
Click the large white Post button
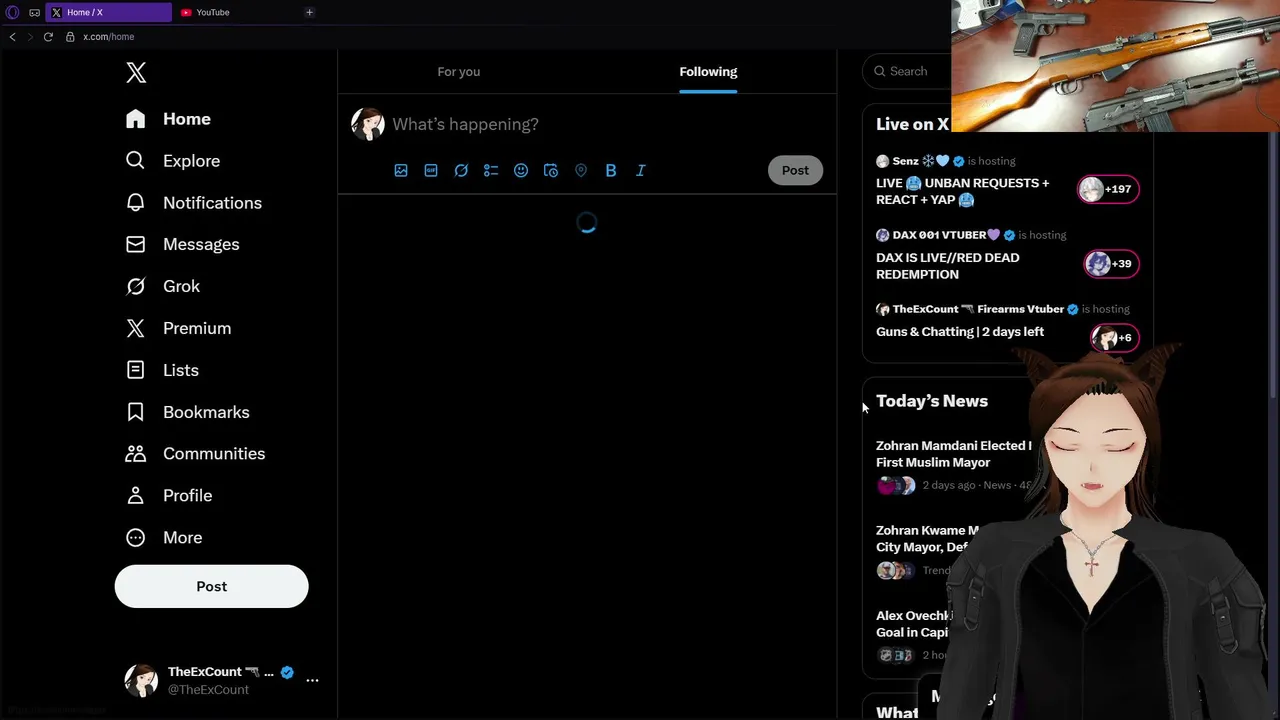tap(211, 586)
